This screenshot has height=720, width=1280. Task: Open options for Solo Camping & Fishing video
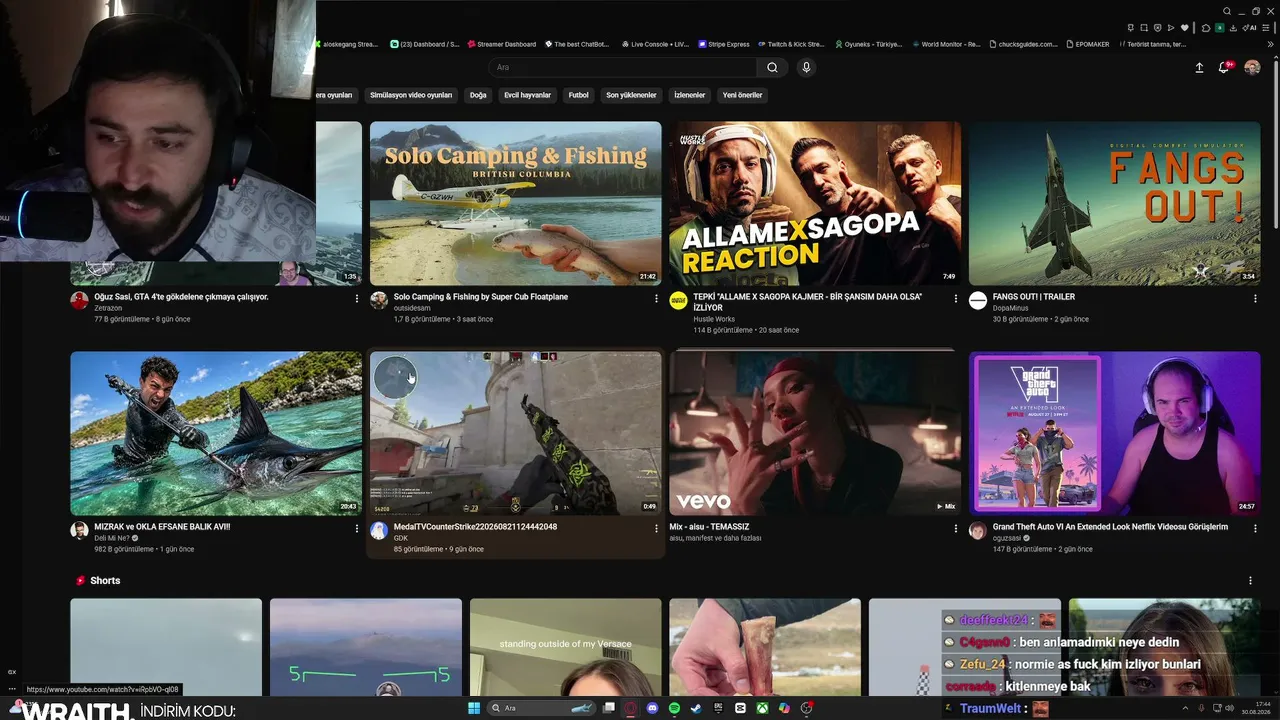tap(656, 298)
